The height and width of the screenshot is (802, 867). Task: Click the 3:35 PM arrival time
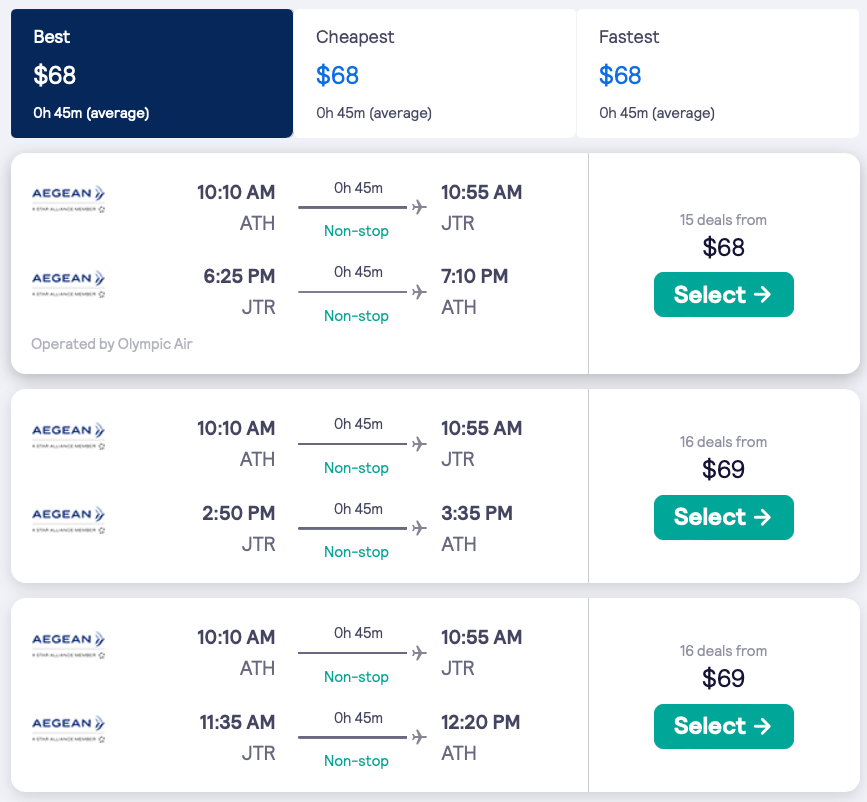tap(477, 513)
